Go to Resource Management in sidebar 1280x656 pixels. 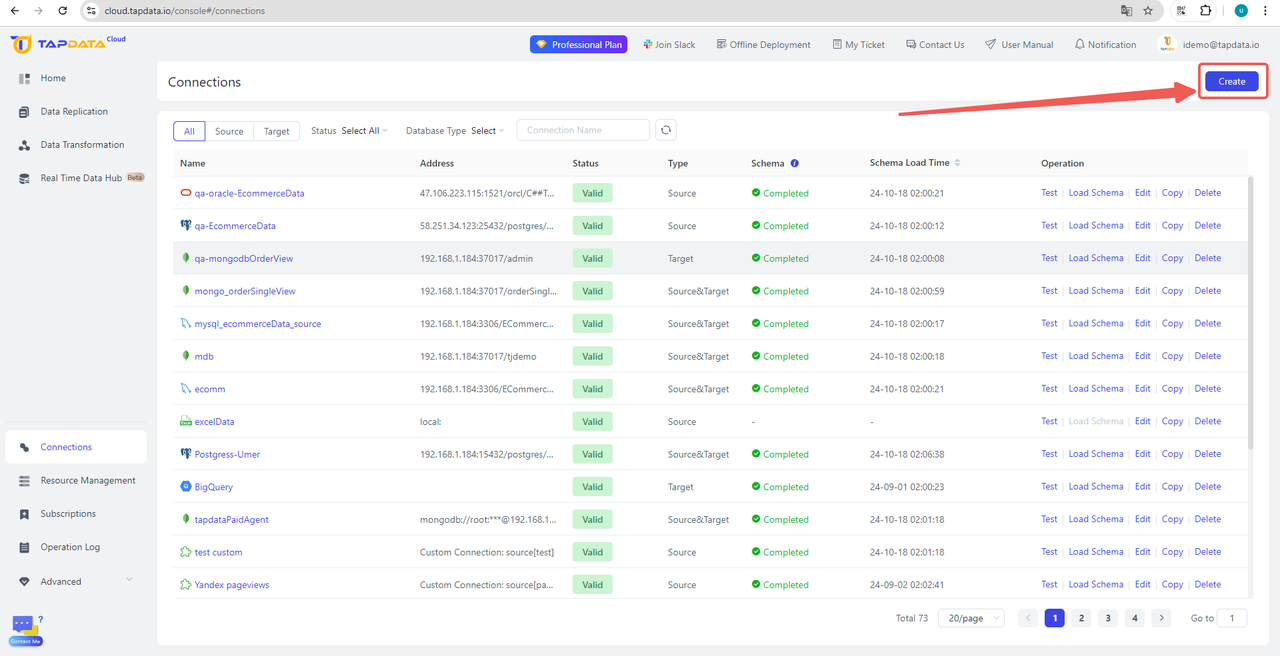(87, 481)
